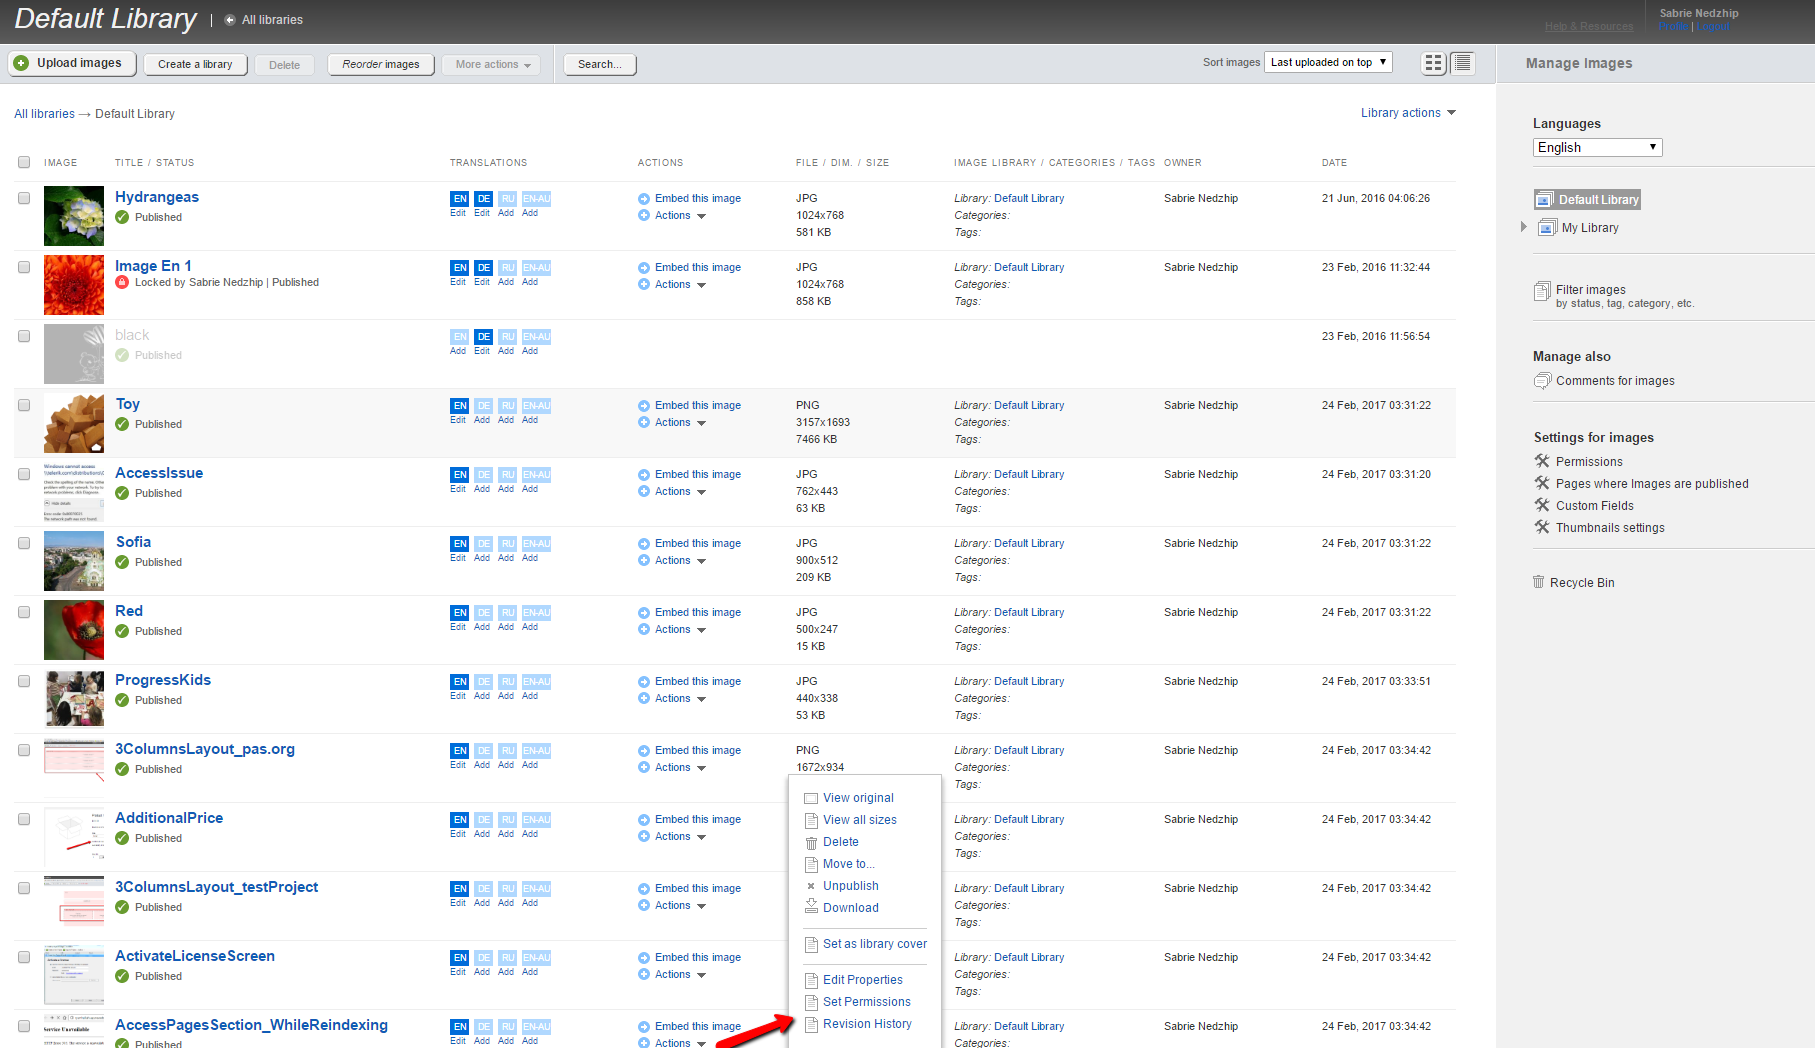Open the Hydrangeas image thumbnail

tap(74, 216)
